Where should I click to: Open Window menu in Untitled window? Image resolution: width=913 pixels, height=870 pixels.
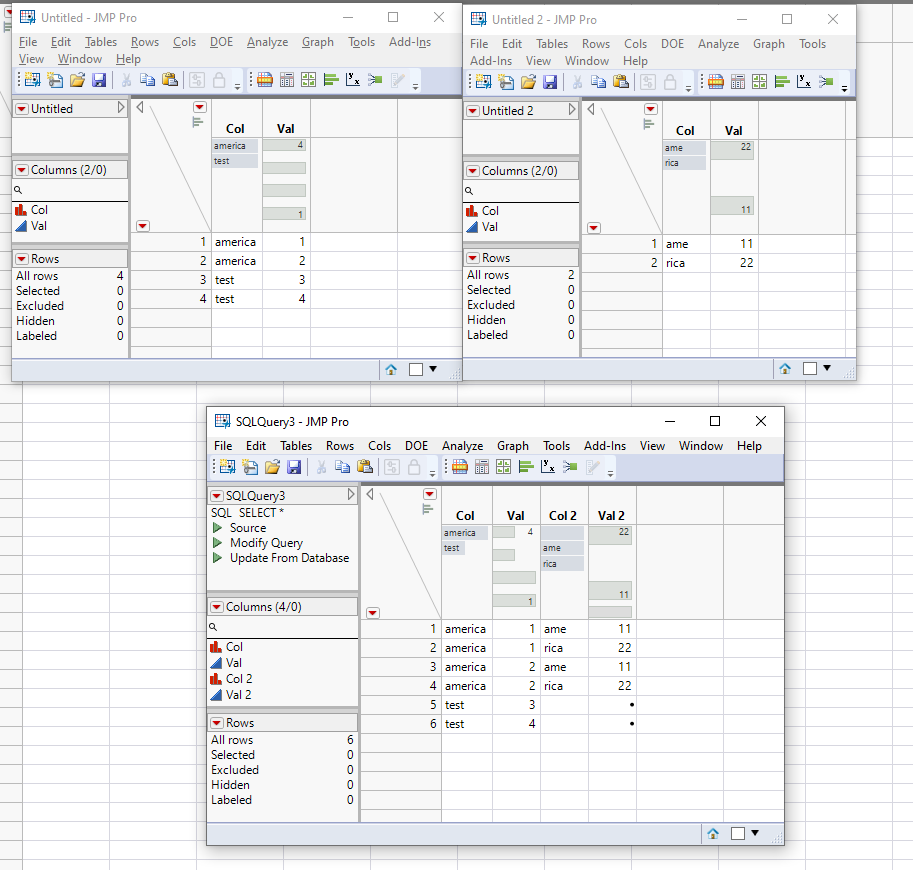tap(80, 59)
